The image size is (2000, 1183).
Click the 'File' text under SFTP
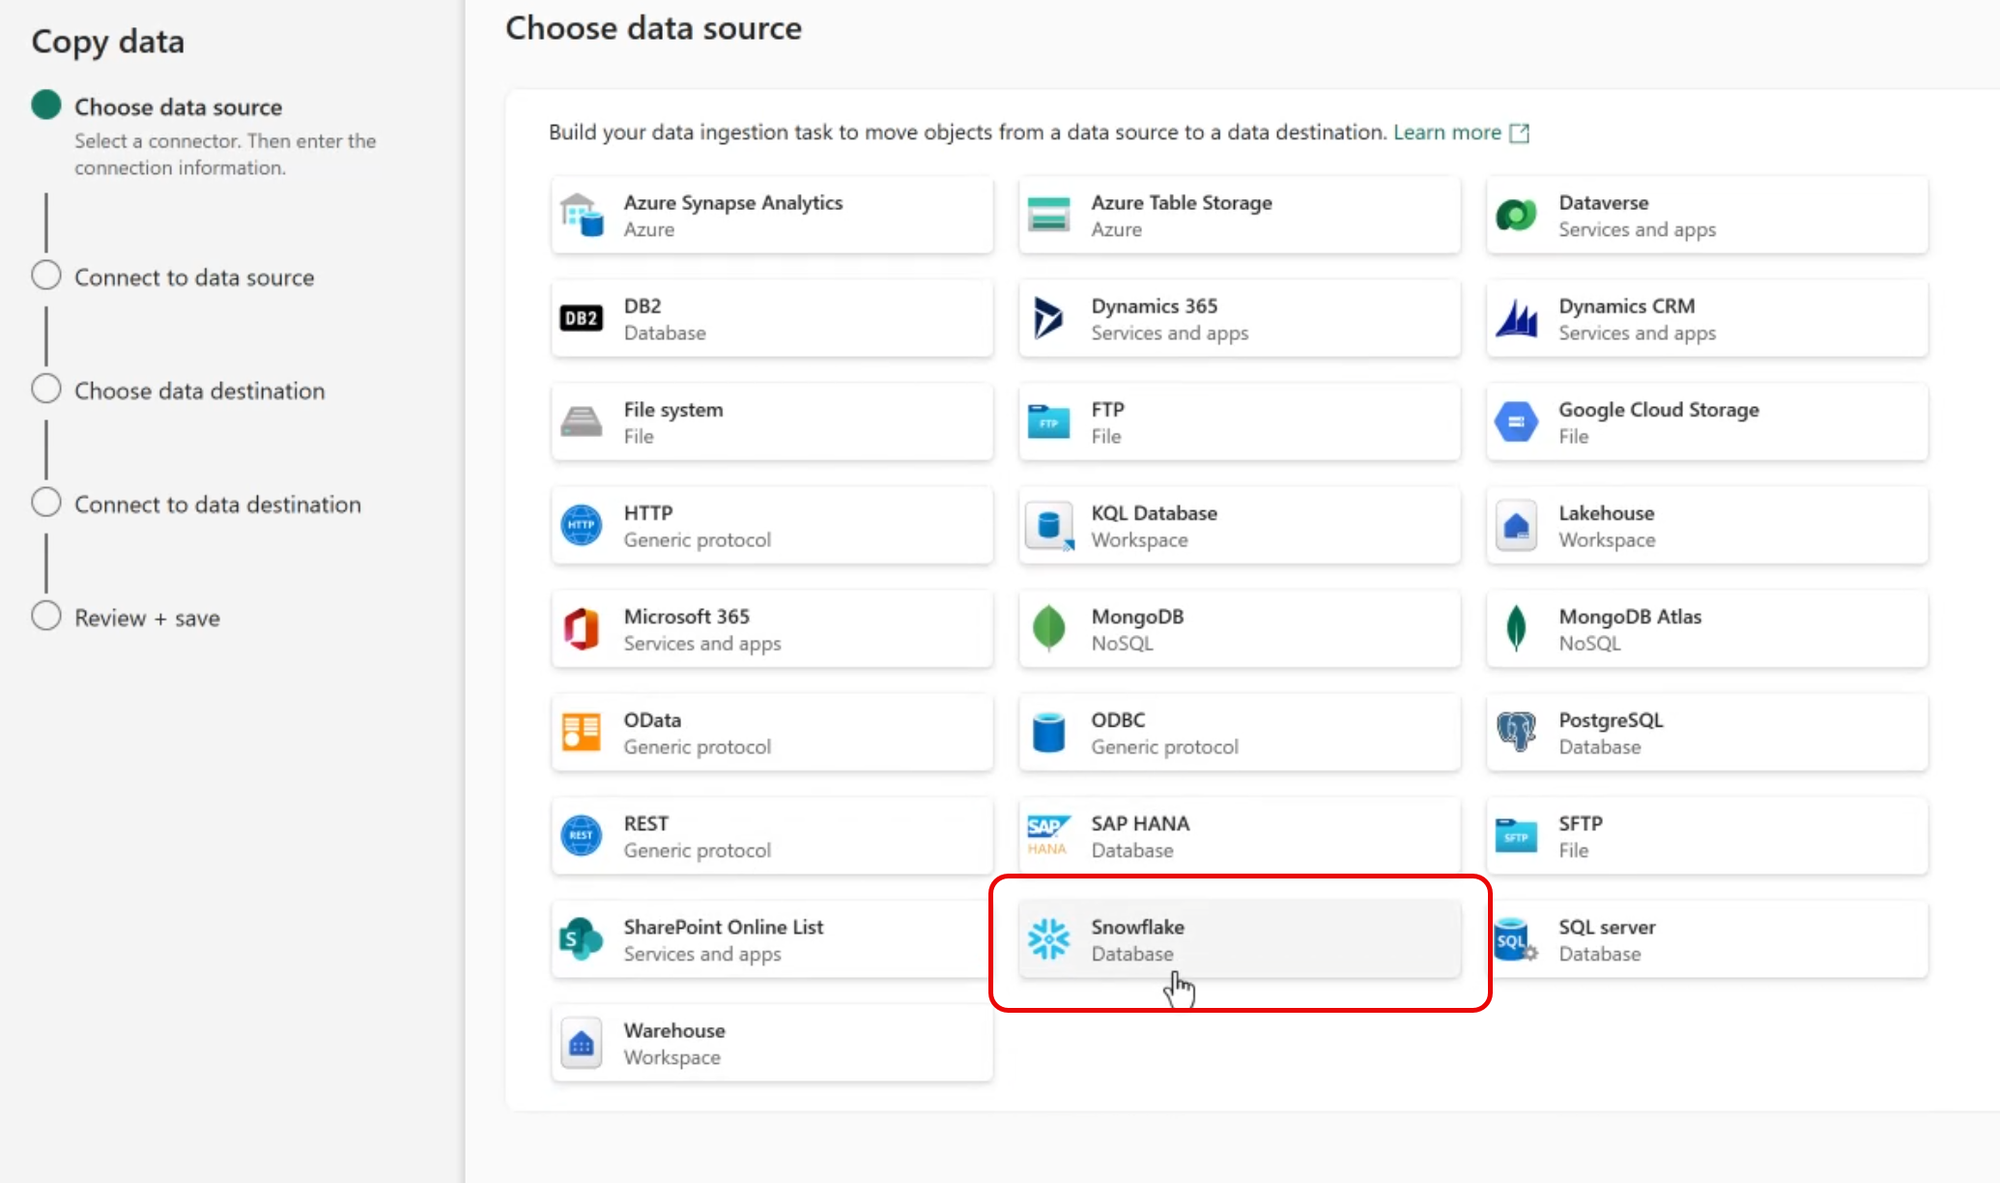point(1573,851)
